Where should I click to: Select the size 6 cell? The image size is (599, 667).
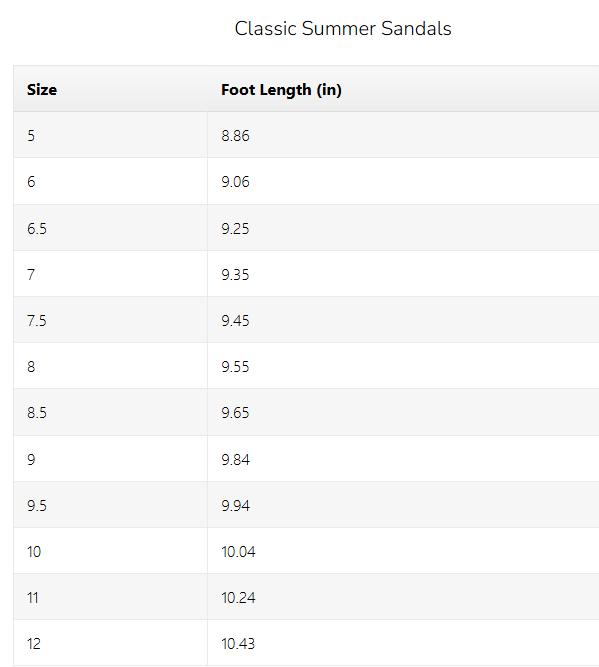click(111, 181)
